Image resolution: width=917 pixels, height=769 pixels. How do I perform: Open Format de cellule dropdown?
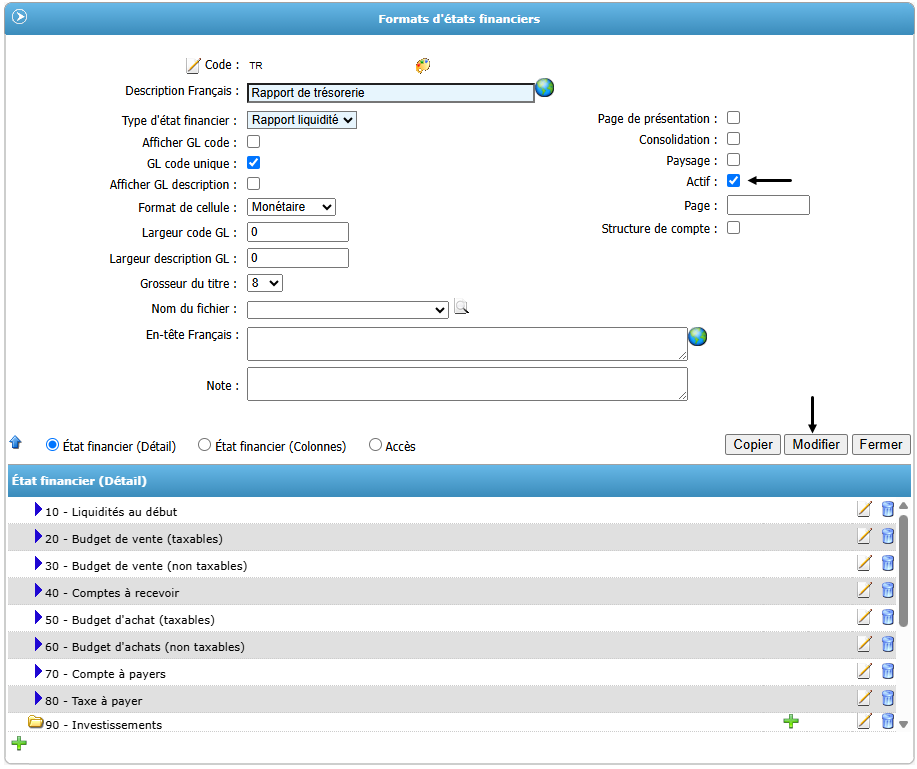pyautogui.click(x=291, y=207)
